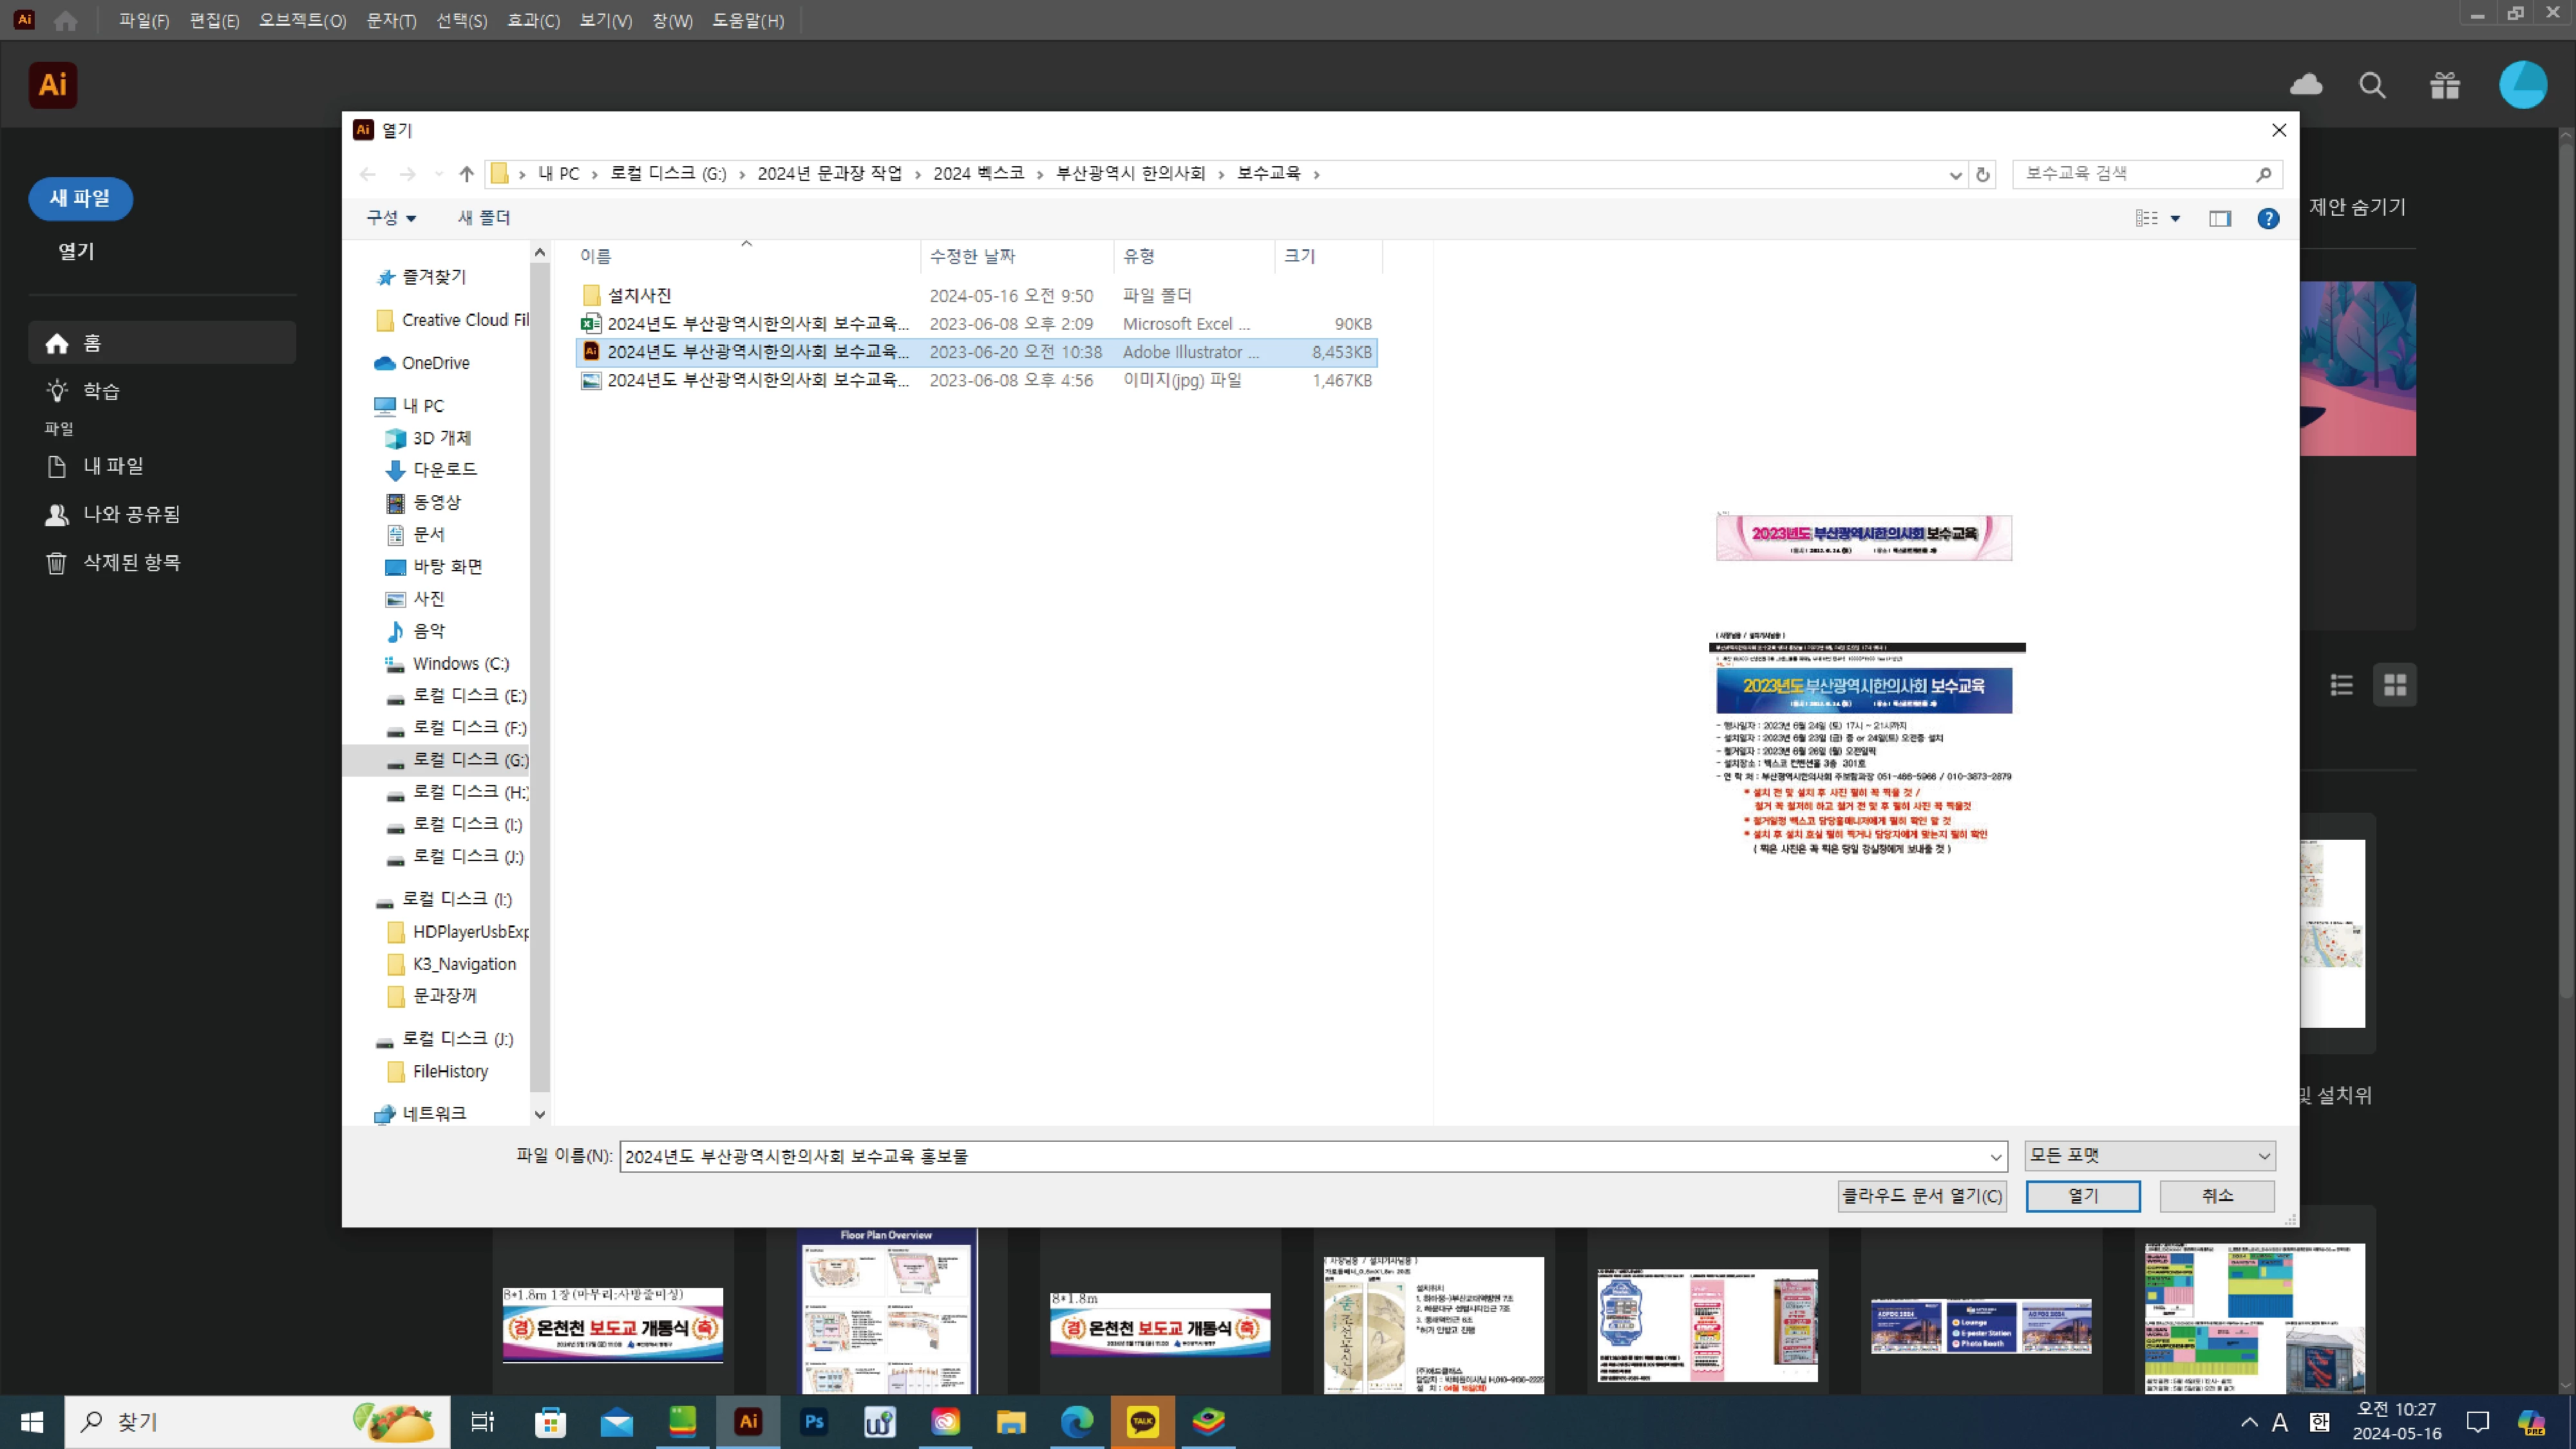Open the 모든 포맷 file format dropdown
This screenshot has height=1449, width=2576.
point(2149,1156)
